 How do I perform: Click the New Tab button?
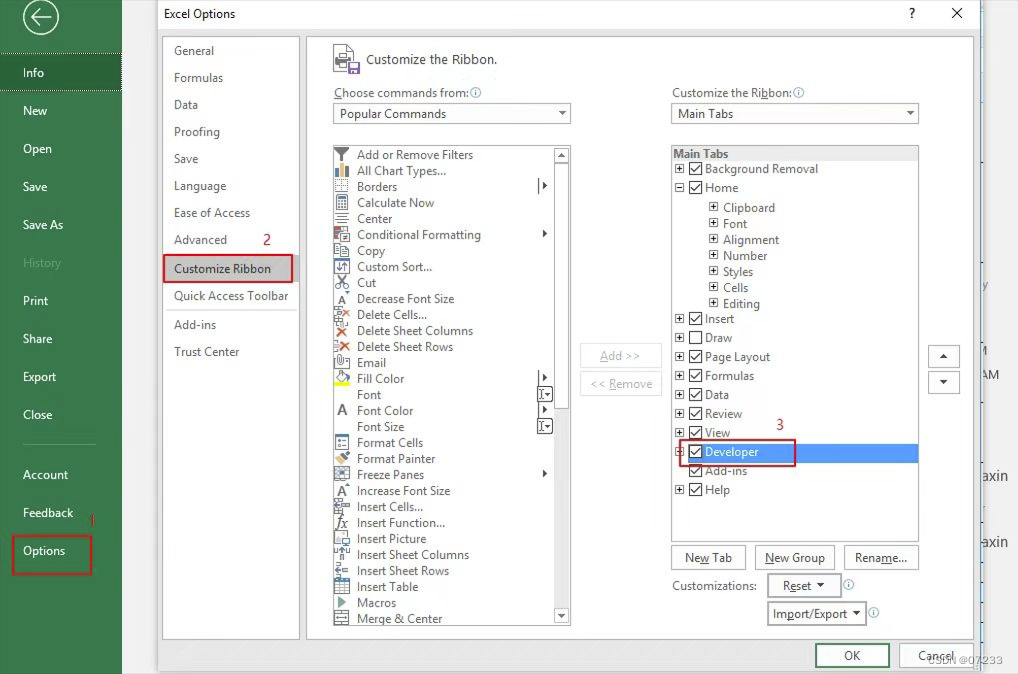click(x=708, y=558)
